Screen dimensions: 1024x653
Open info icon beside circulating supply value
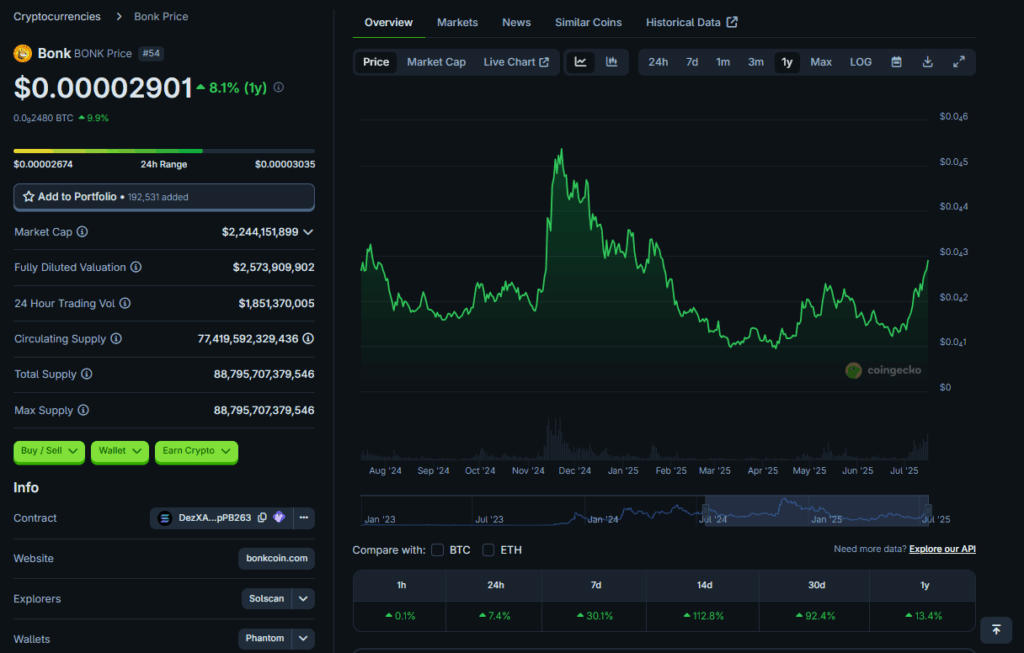click(308, 338)
